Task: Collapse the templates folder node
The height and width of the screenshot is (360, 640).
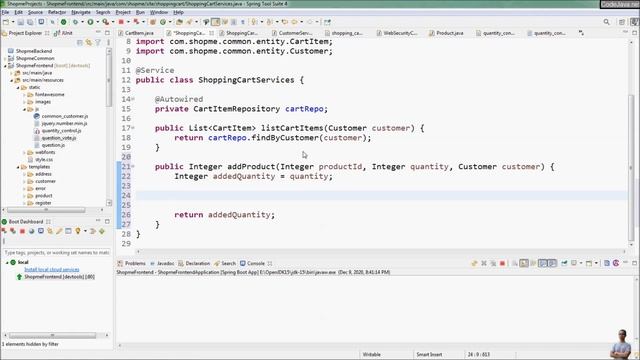Action: (18, 167)
